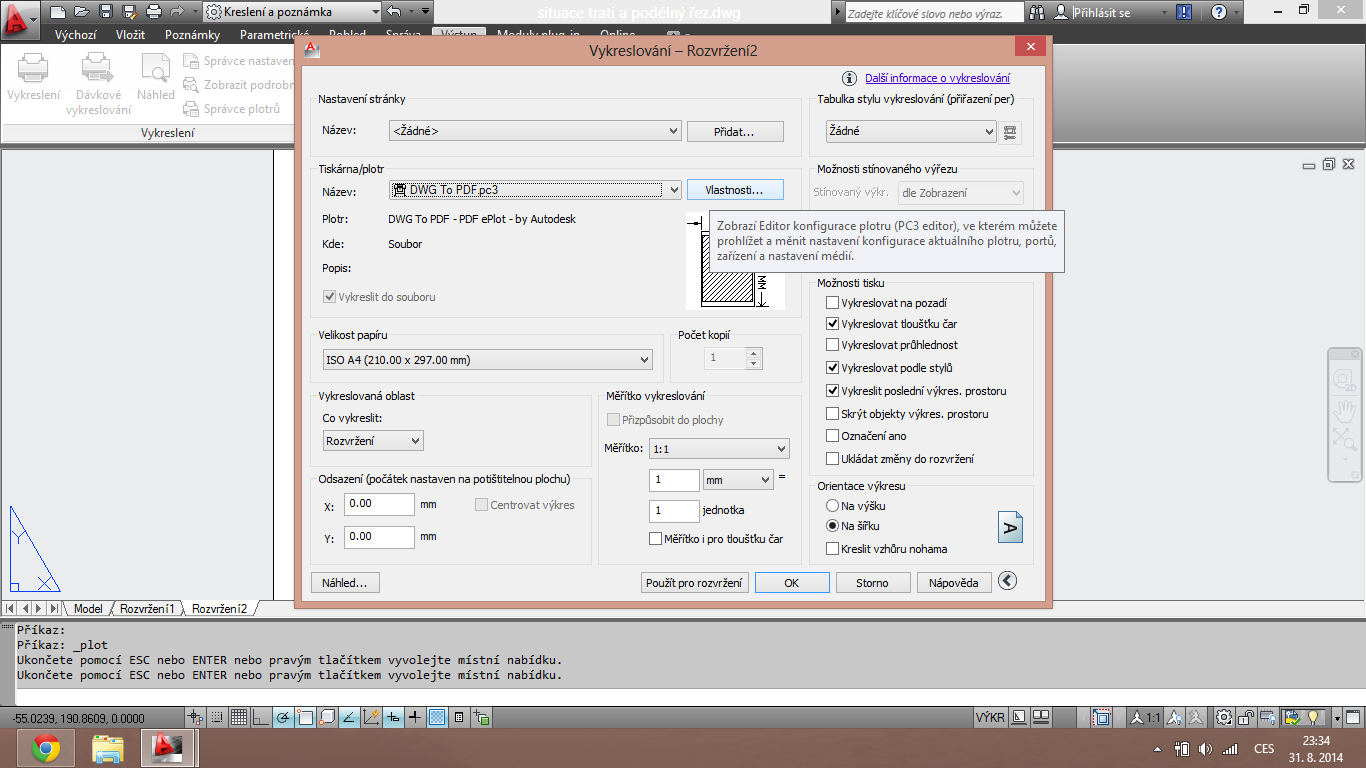The image size is (1366, 768).
Task: Open printer name dropdown DWG To PDF.pc3
Action: tap(535, 190)
